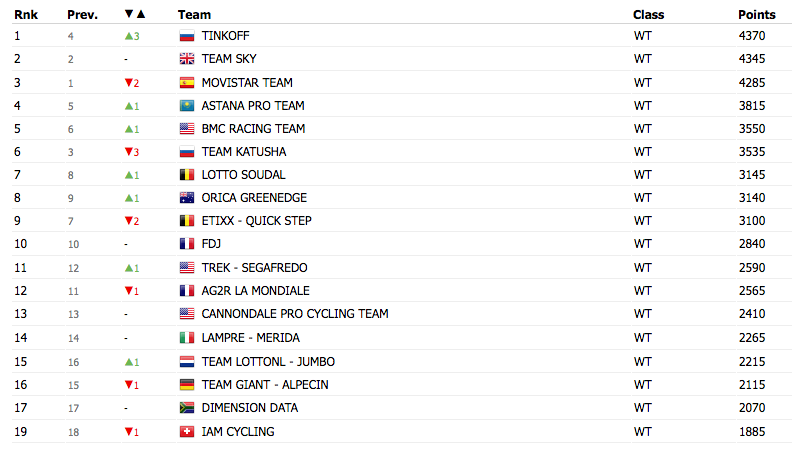This screenshot has height=453, width=805.
Task: Click the Australian flag beside ORICA GREENEDGE
Action: click(x=187, y=198)
